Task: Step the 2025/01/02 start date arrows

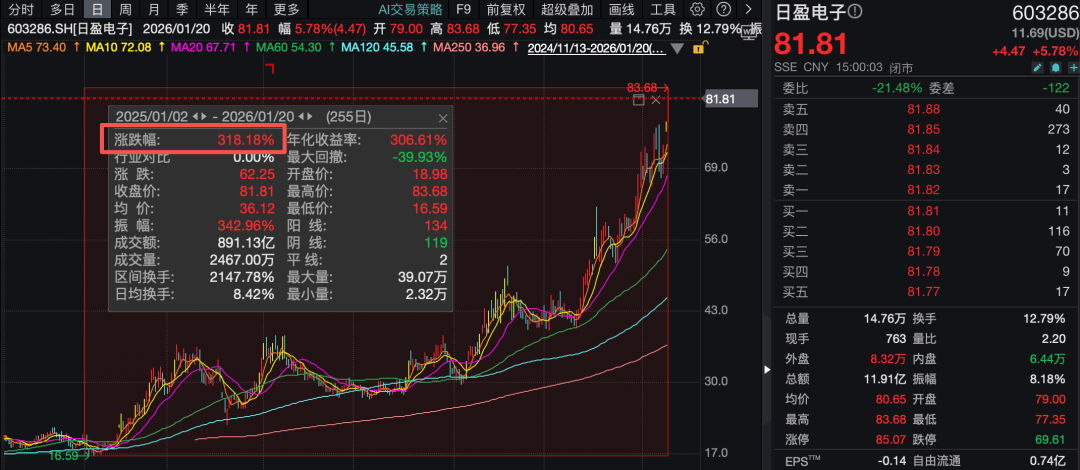Action: [199, 117]
